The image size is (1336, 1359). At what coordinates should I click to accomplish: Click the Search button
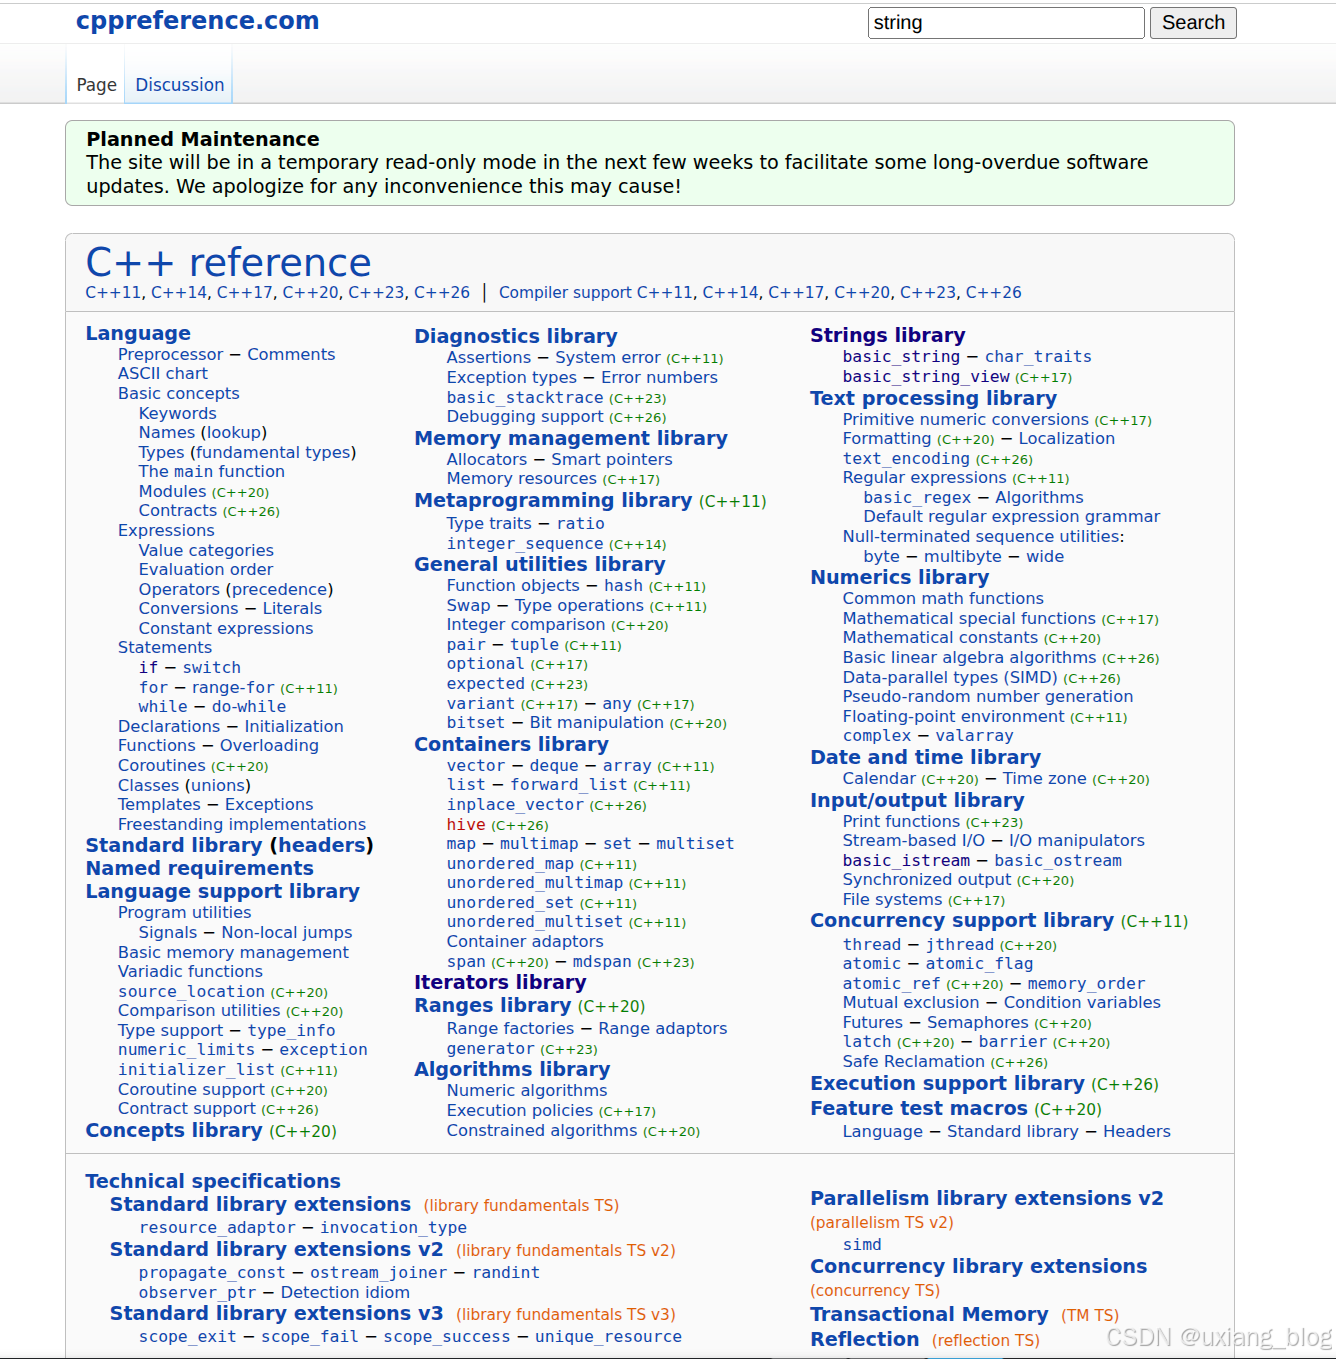[x=1193, y=23]
